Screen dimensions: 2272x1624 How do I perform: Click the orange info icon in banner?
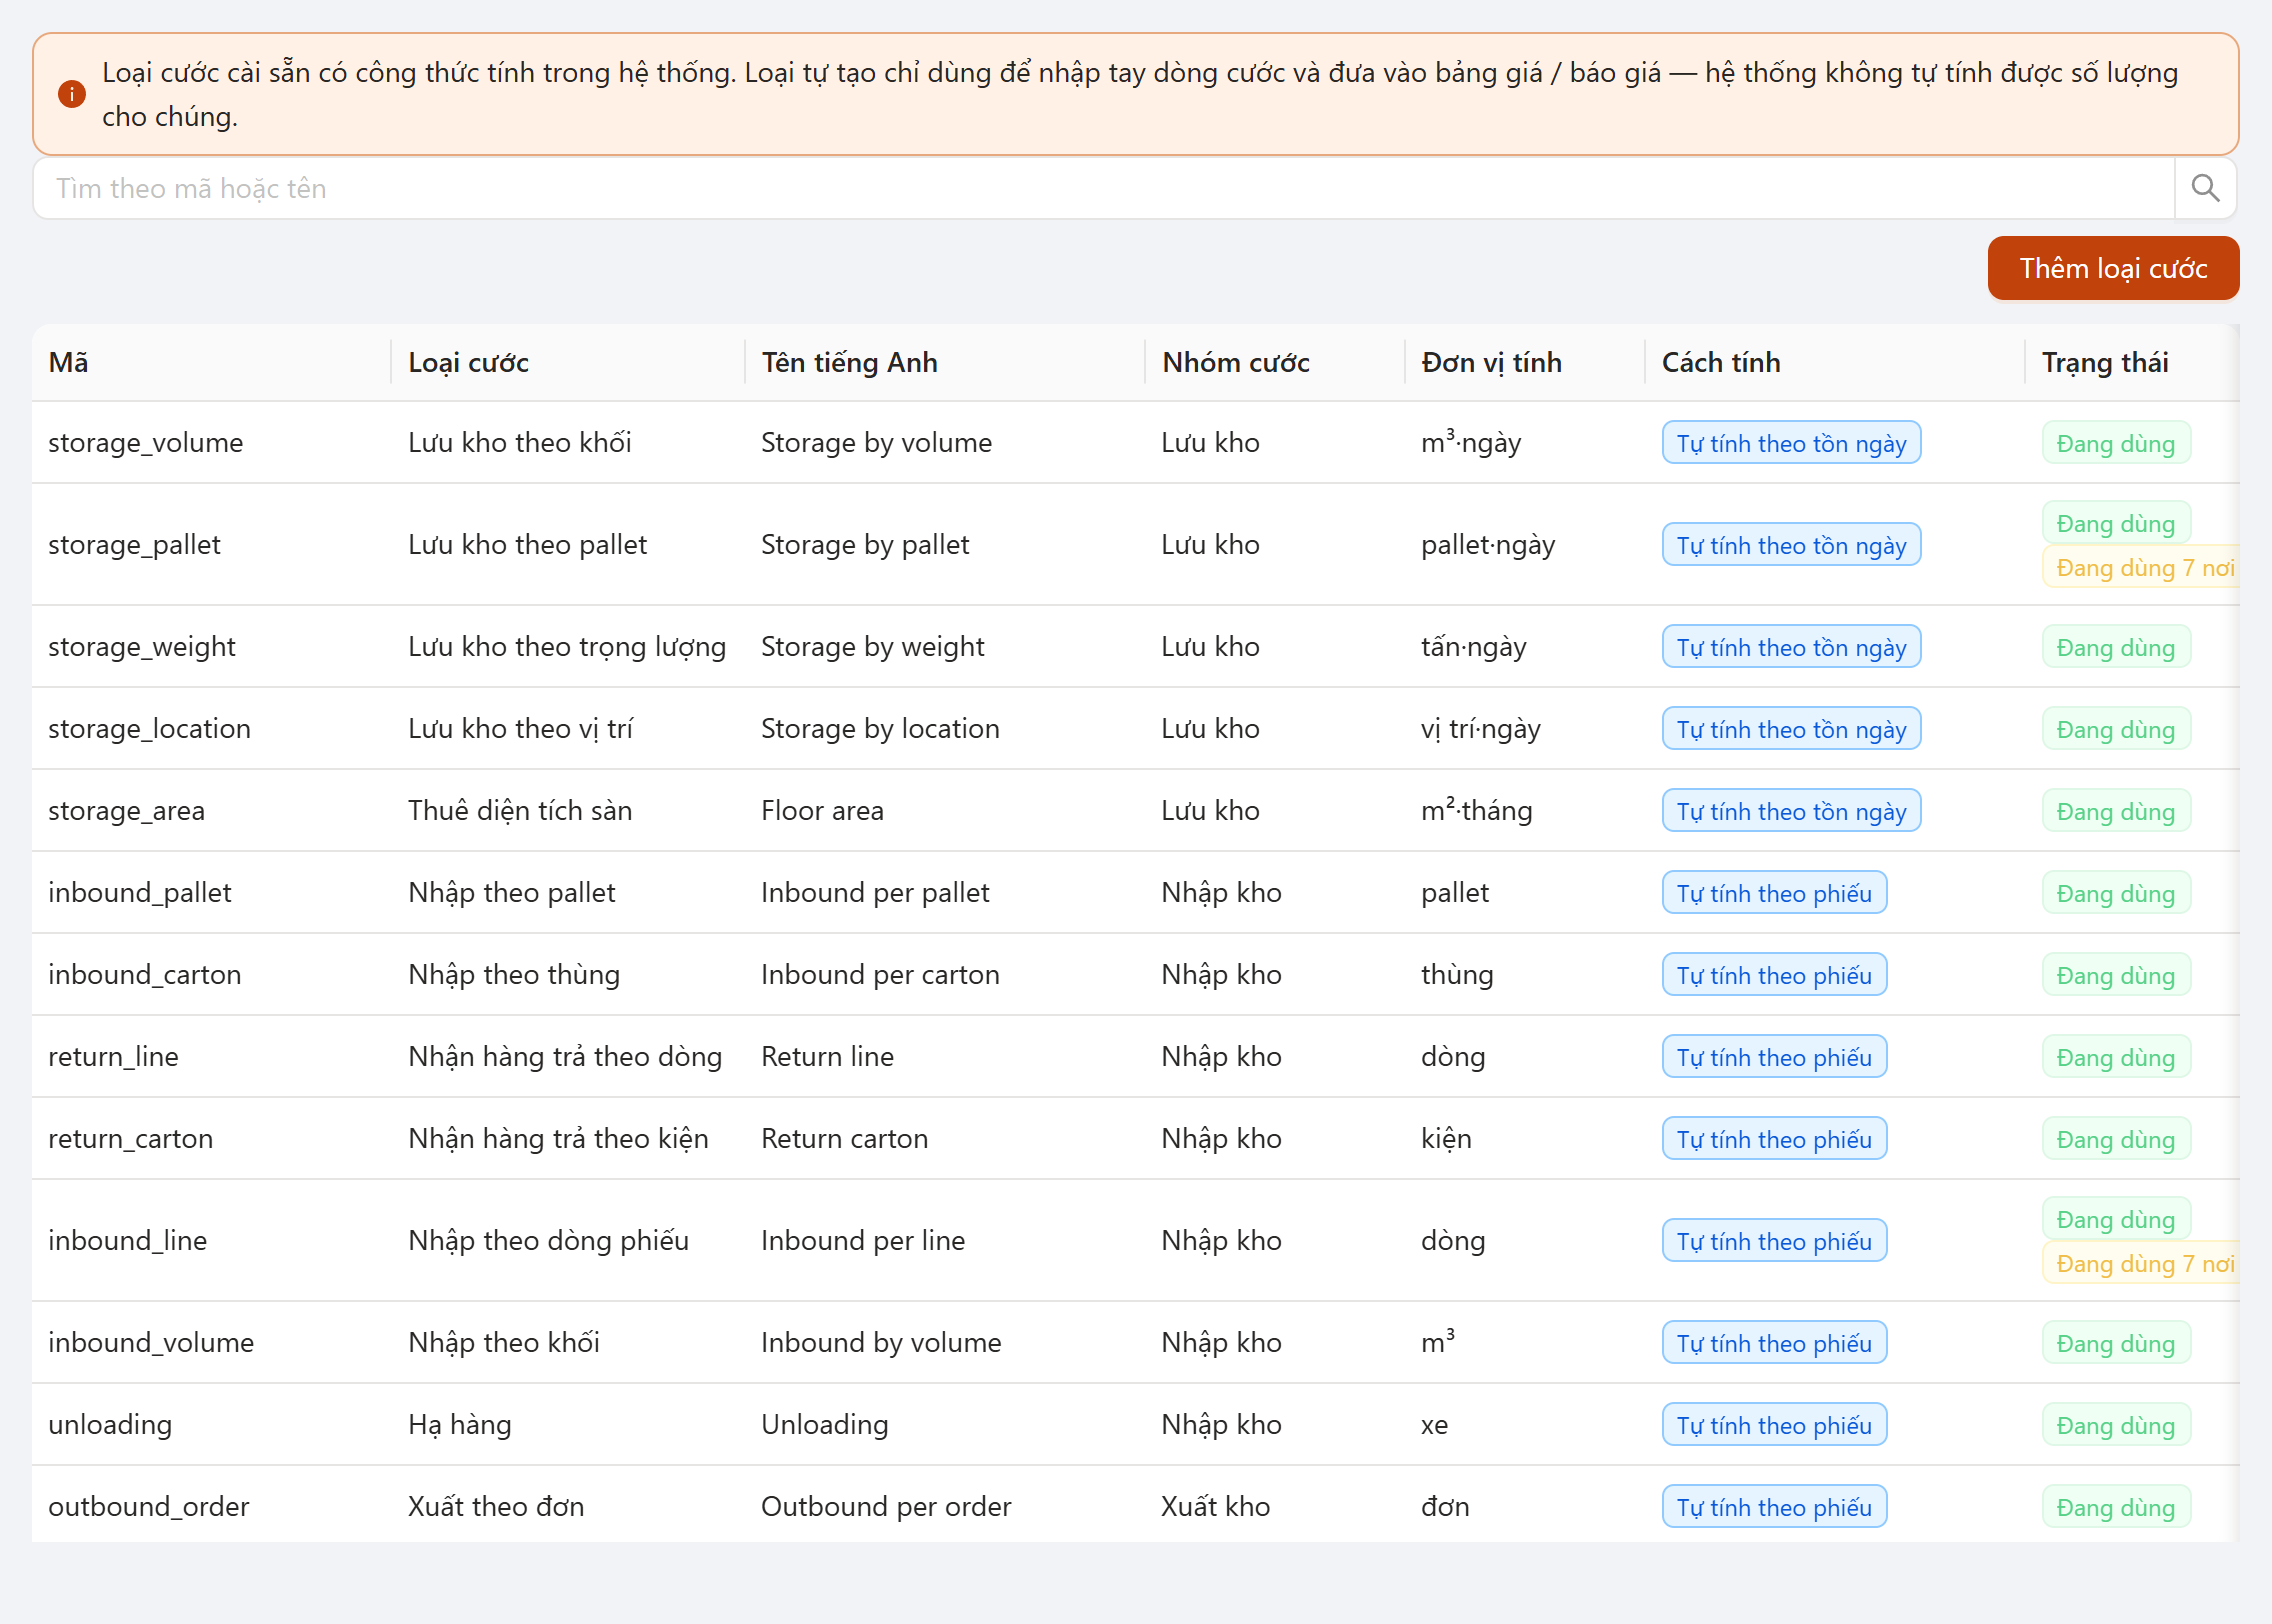(x=72, y=94)
